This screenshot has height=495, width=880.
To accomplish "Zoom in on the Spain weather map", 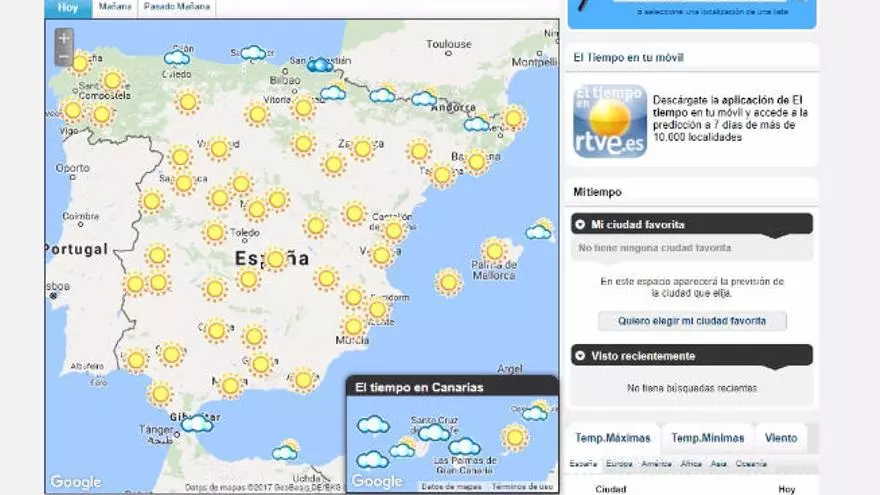I will [64, 39].
